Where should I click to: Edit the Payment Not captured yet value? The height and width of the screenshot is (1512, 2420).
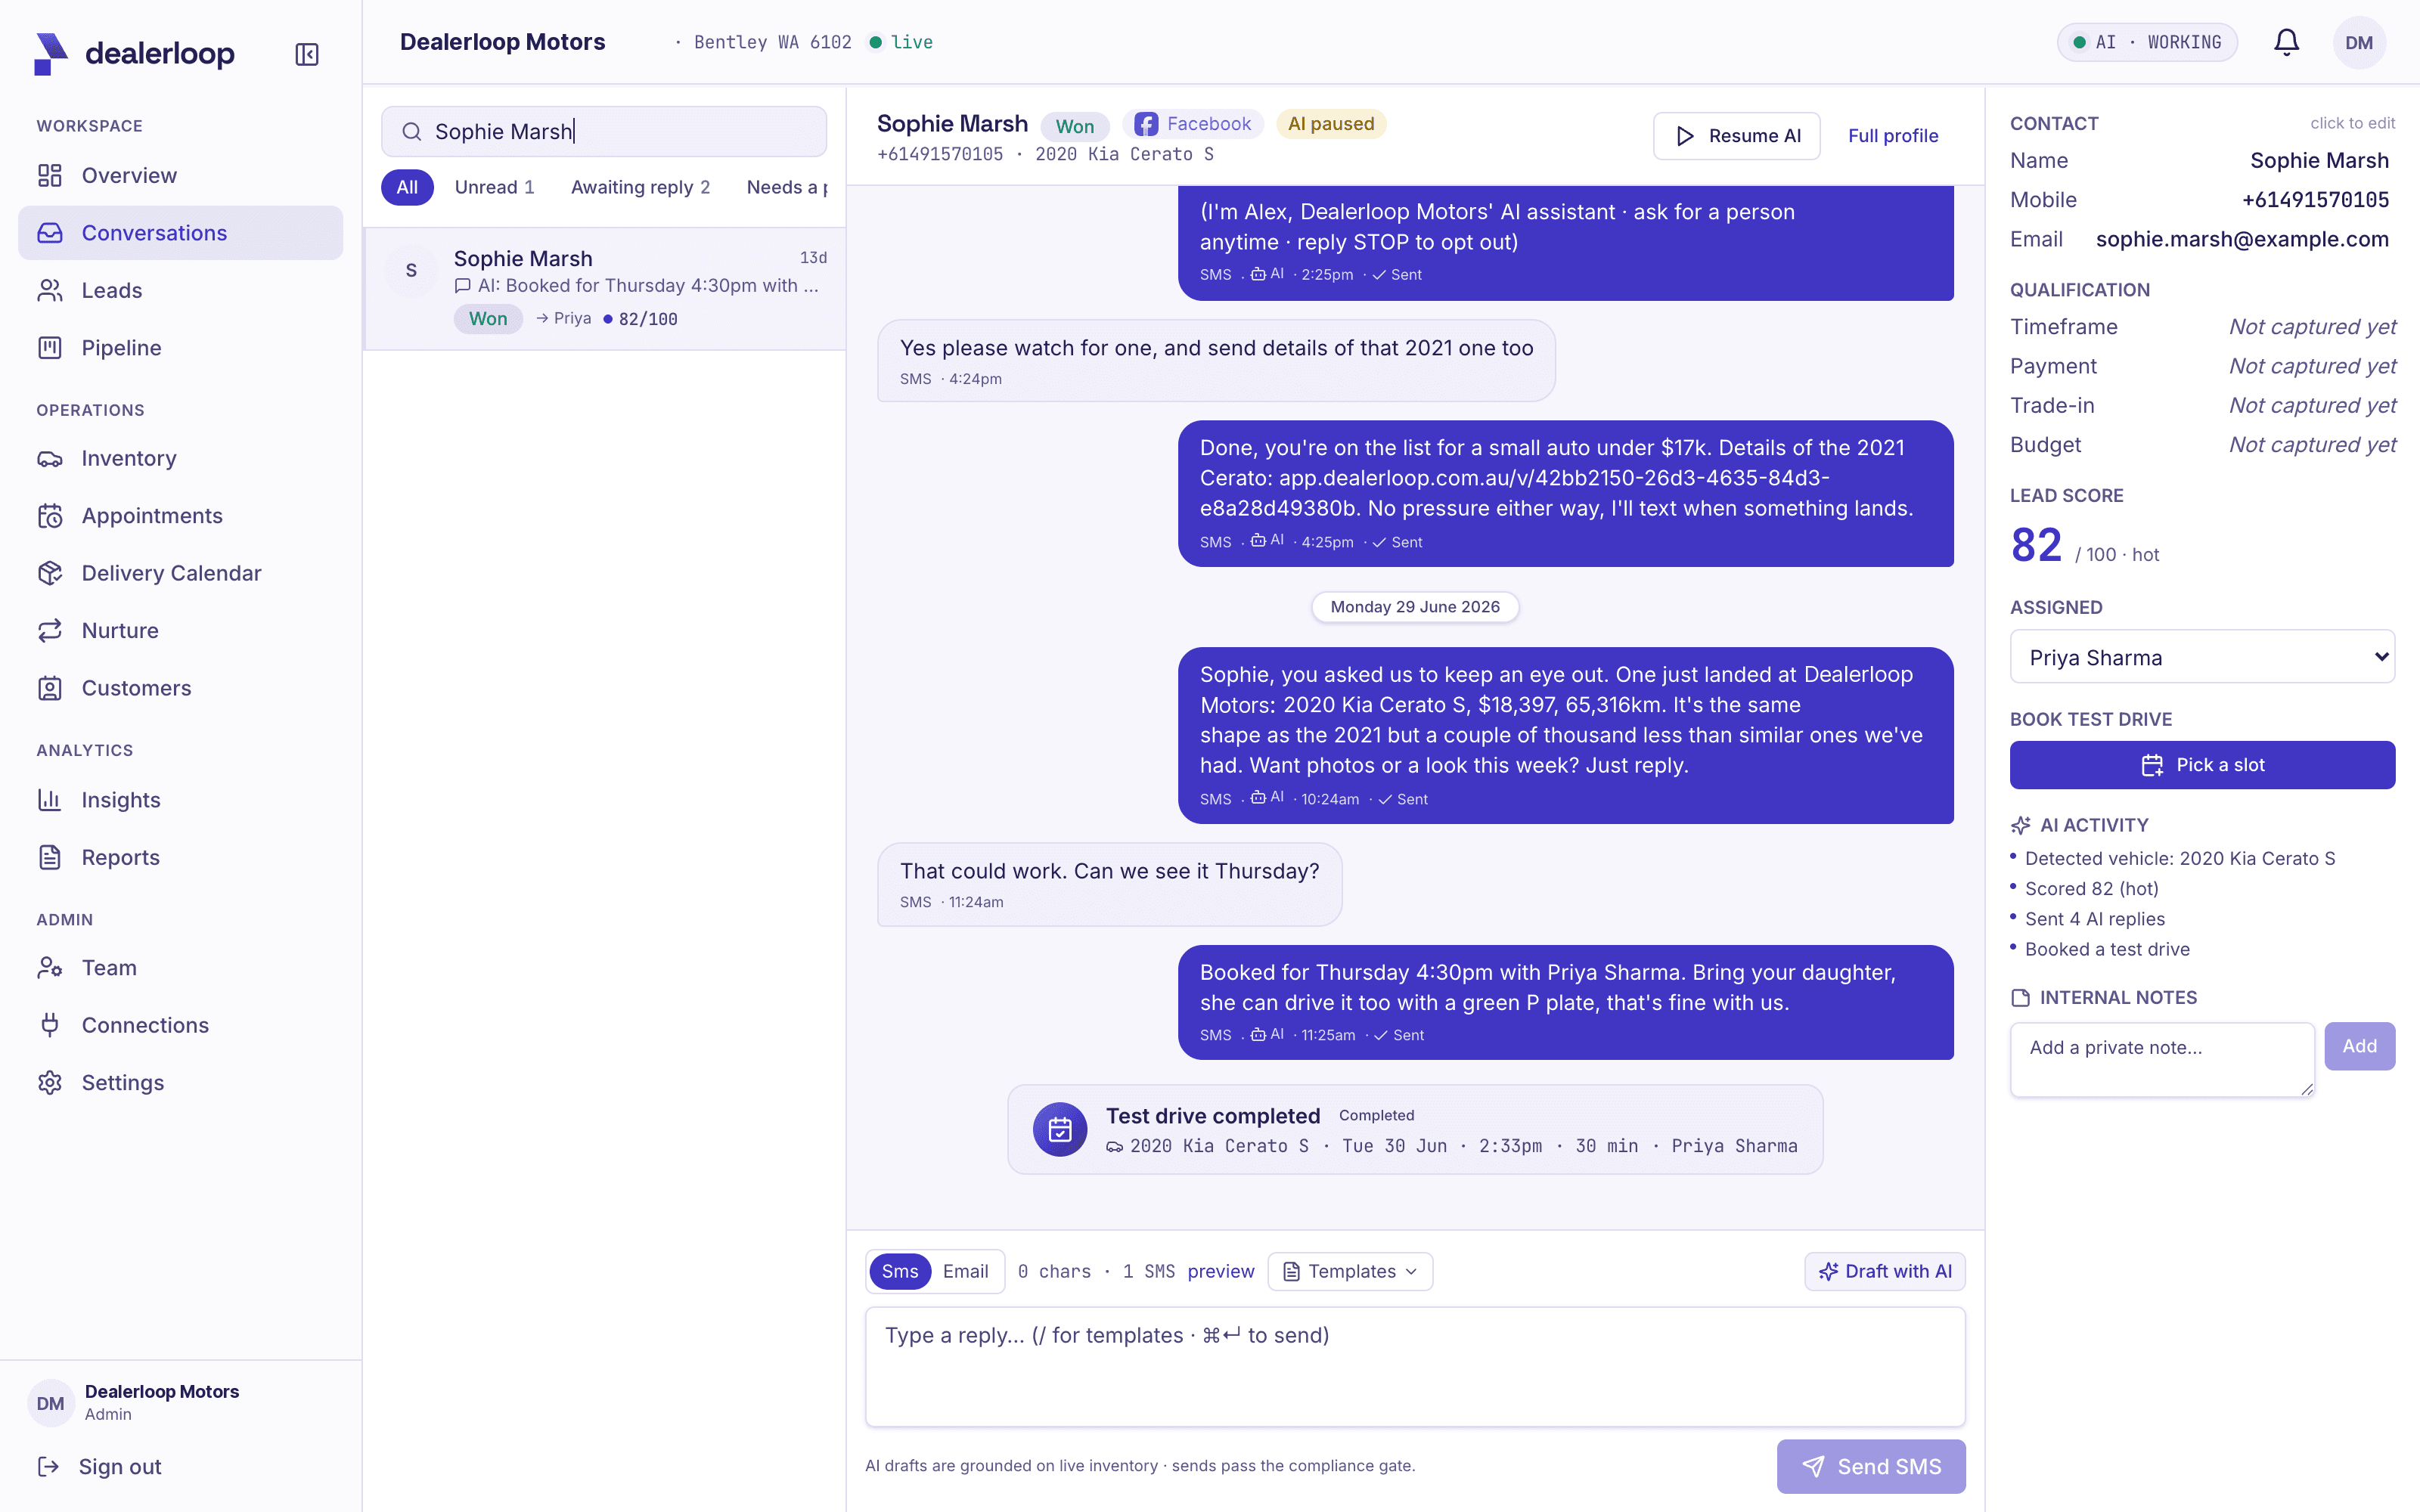coord(2312,367)
